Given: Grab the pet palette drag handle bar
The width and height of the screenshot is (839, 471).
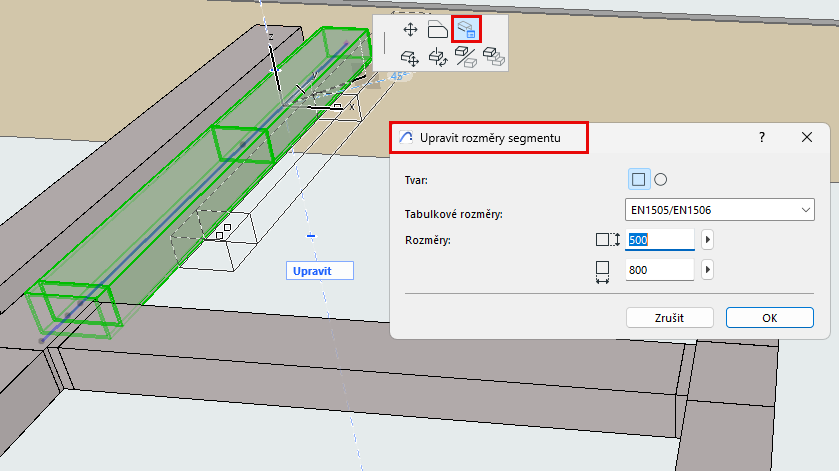Looking at the screenshot, I should click(x=384, y=43).
